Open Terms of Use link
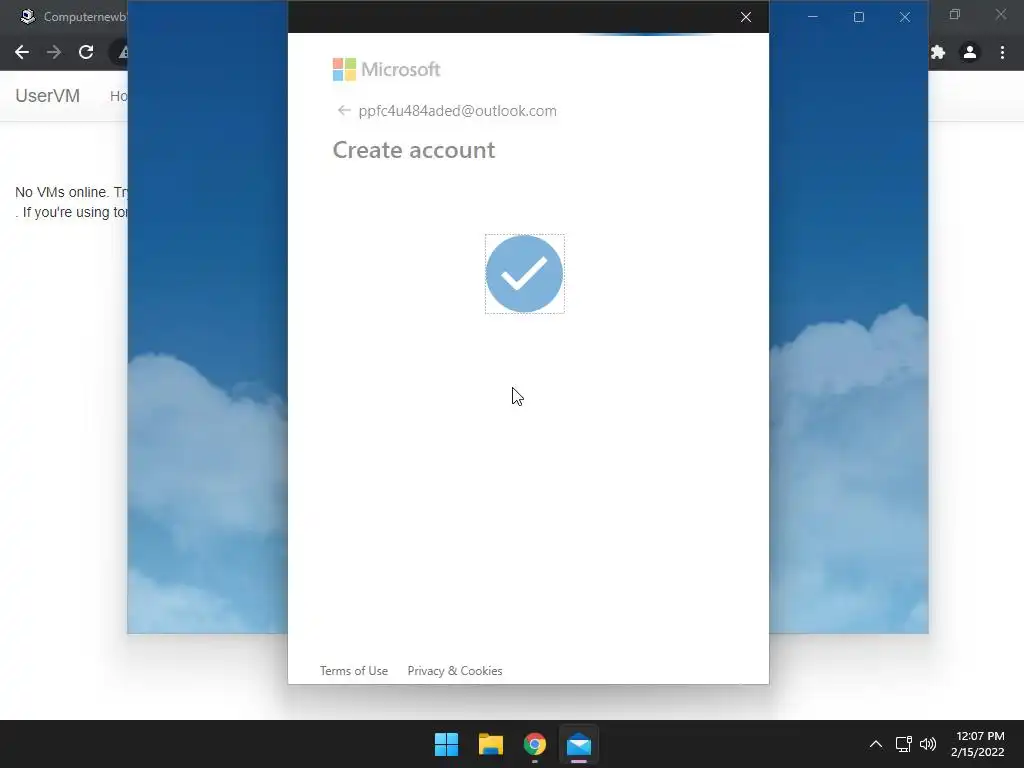 [x=354, y=671]
